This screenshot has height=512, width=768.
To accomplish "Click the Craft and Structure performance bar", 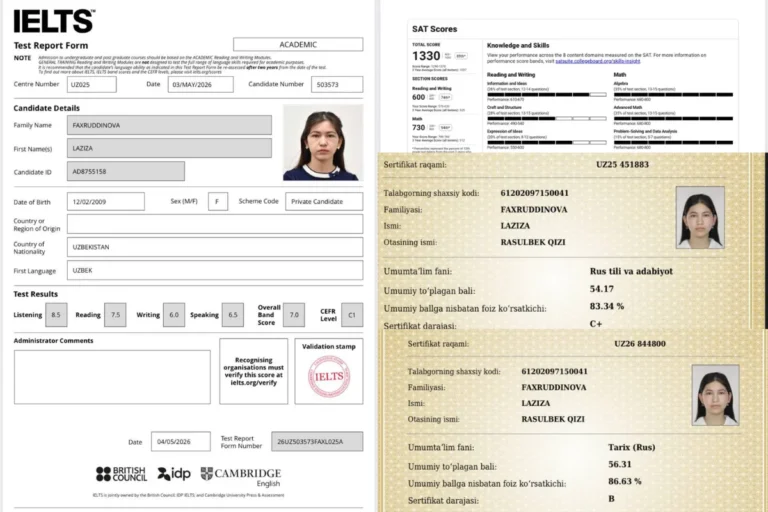I will (547, 118).
